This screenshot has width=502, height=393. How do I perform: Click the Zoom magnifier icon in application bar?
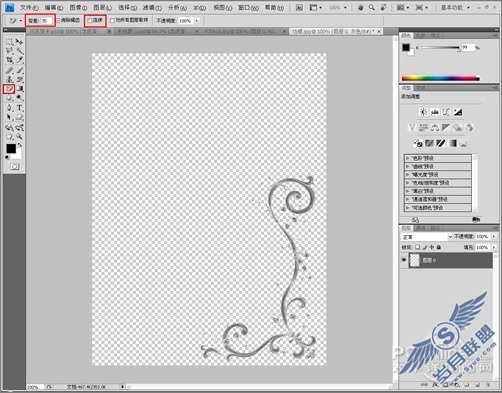click(372, 7)
